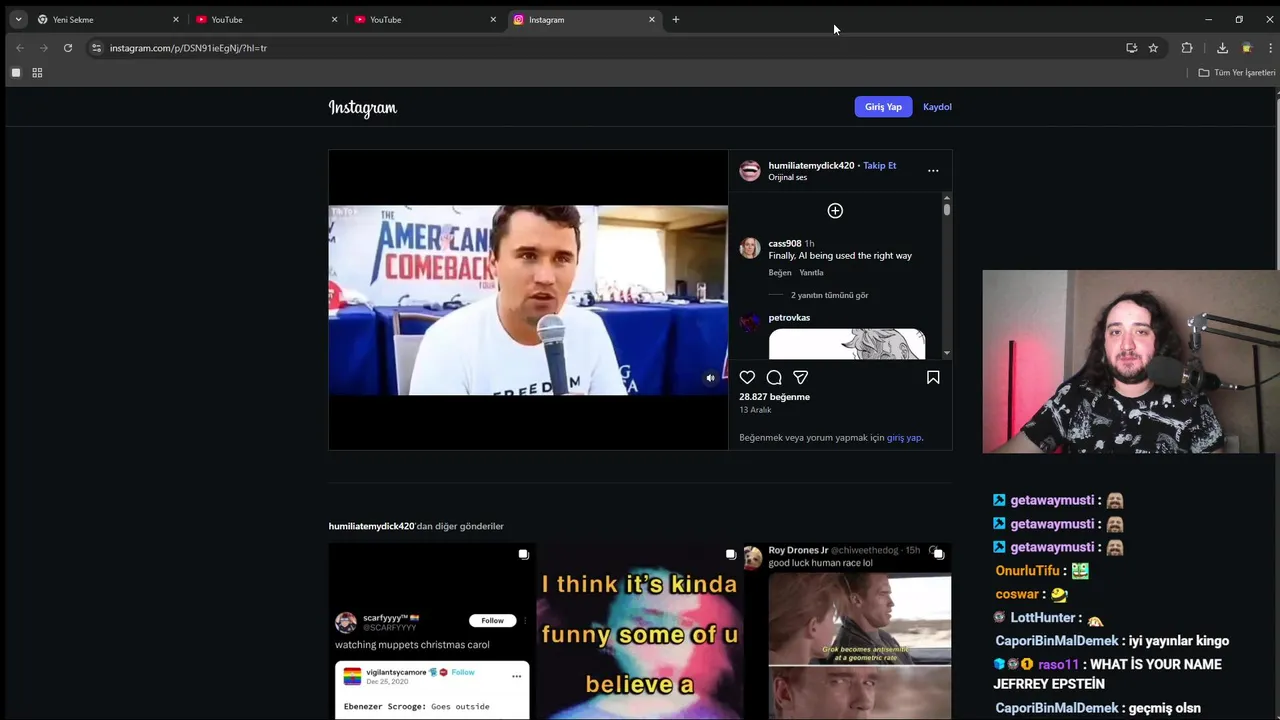Go back in browser history
Viewport: 1280px width, 720px height.
pyautogui.click(x=20, y=48)
